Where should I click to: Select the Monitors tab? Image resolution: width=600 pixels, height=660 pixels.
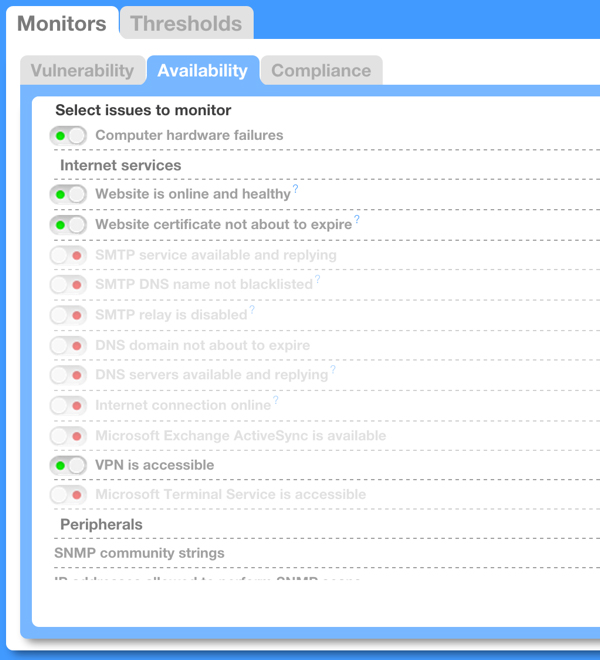point(62,23)
